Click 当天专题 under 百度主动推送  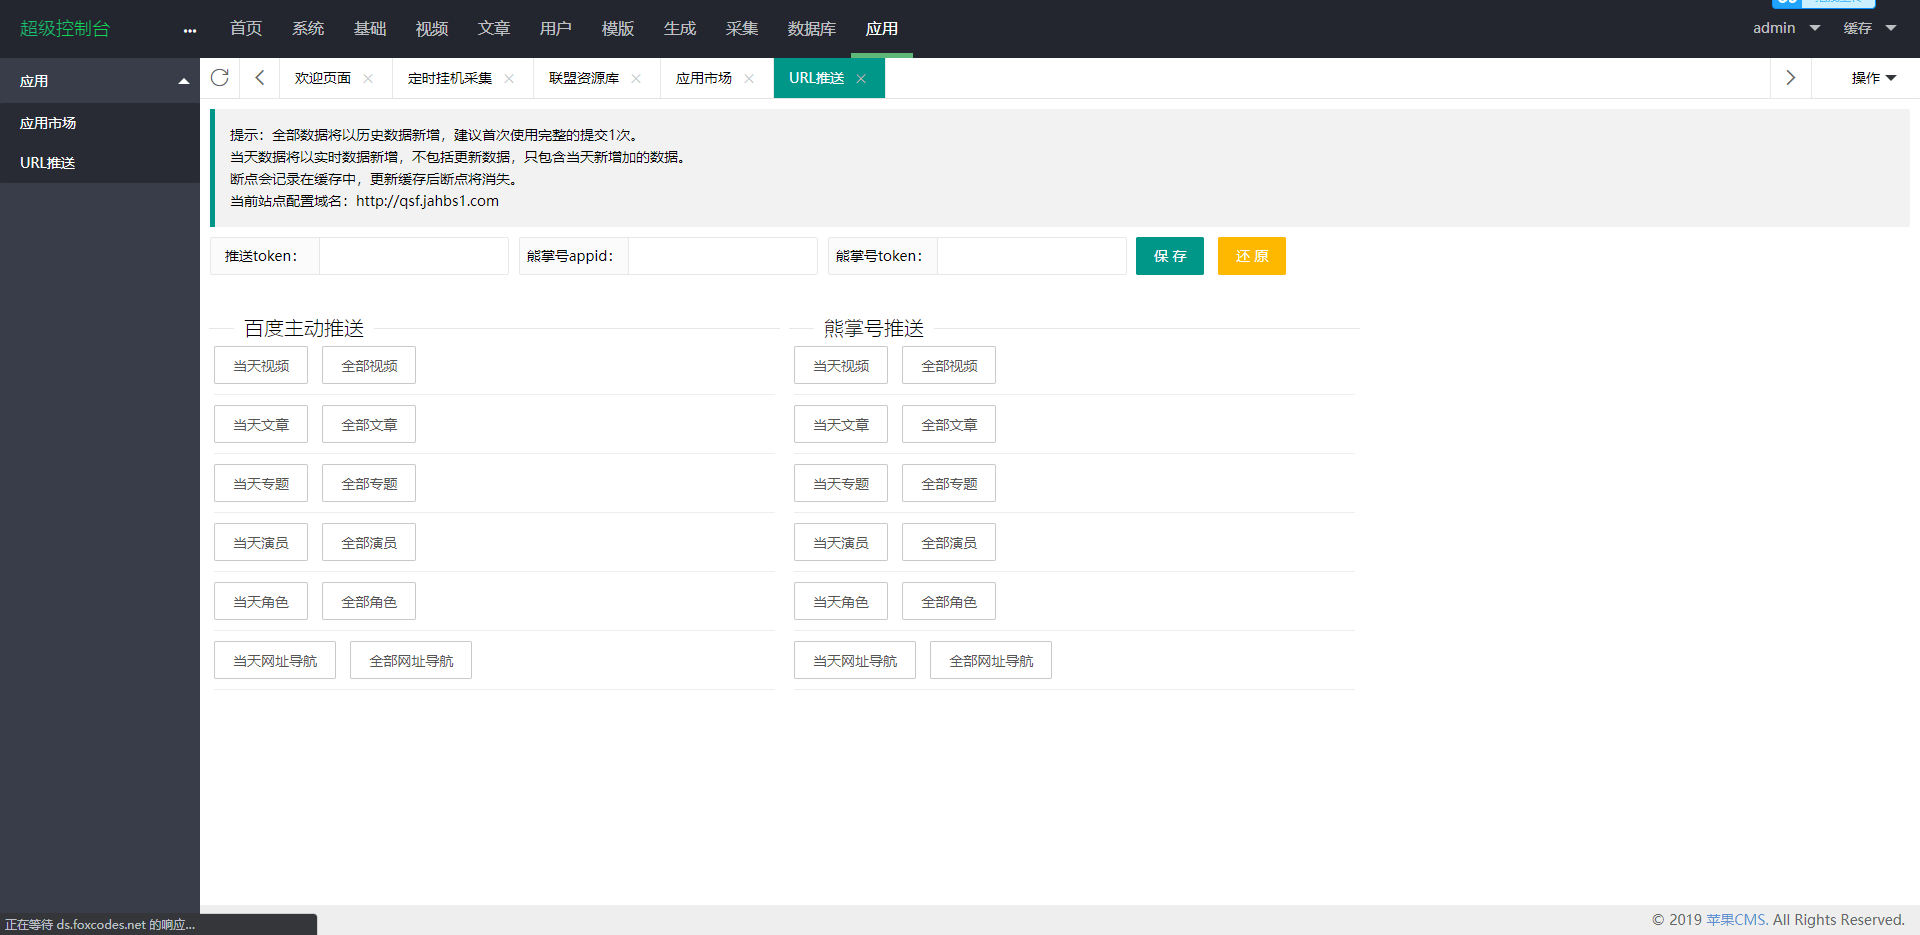pos(261,483)
